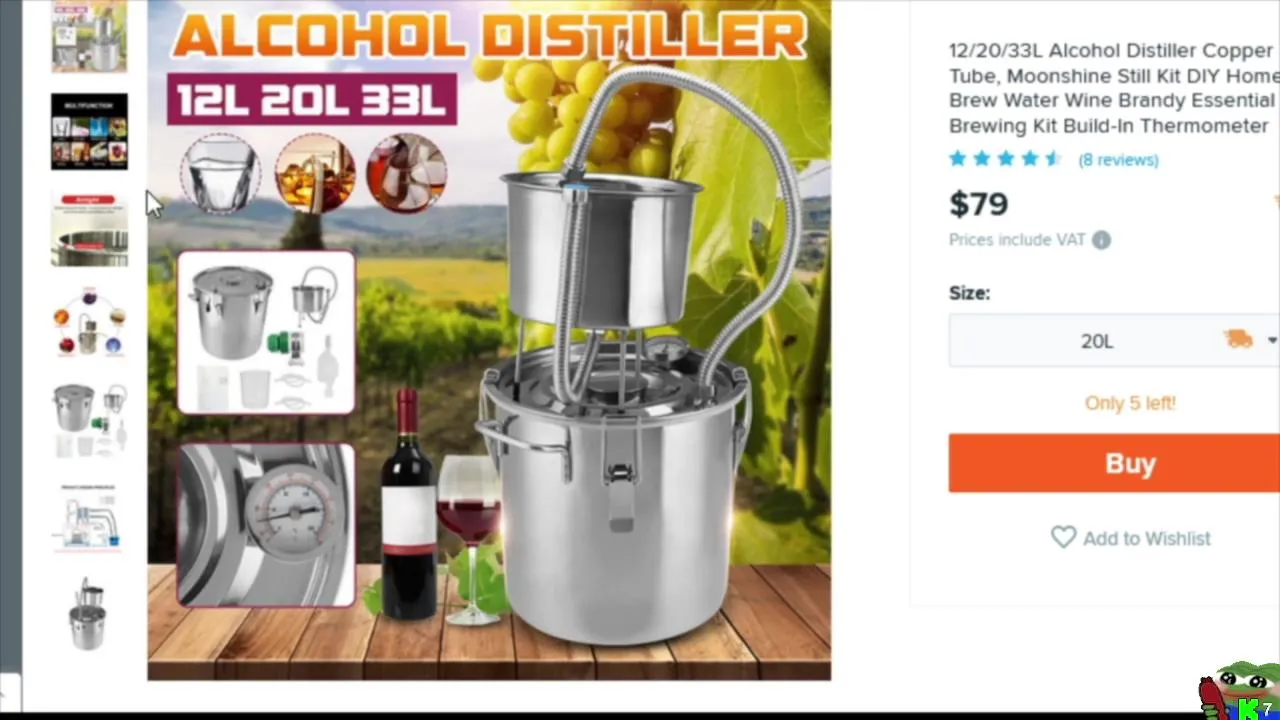Select the blue product usage thumbnail
The height and width of the screenshot is (720, 1280).
(89, 517)
